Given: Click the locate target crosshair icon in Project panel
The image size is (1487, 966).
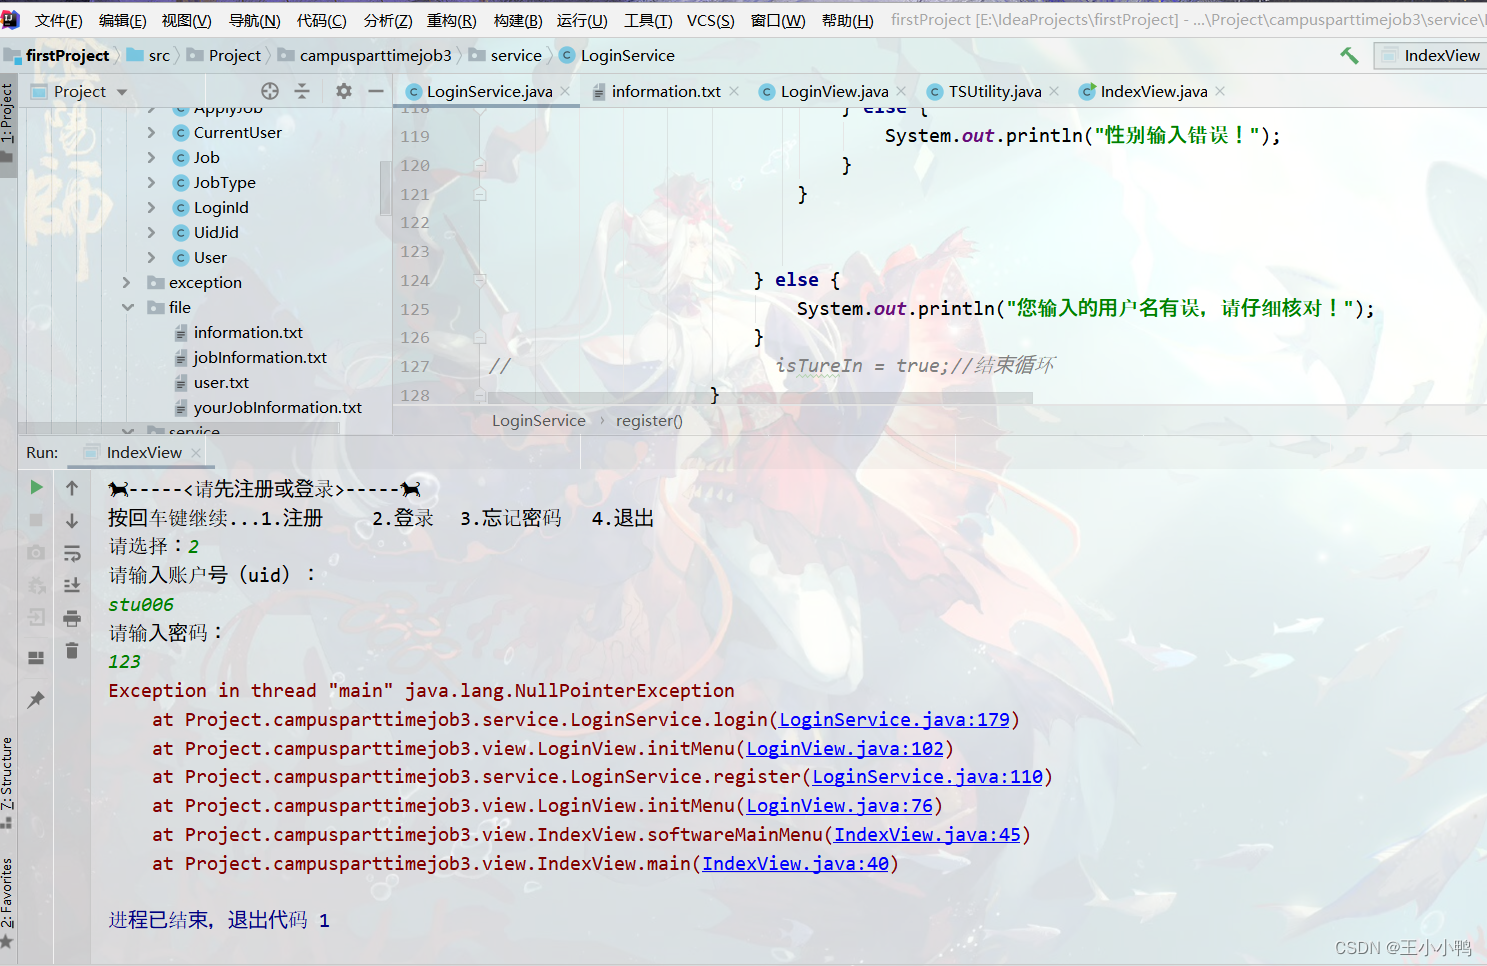Looking at the screenshot, I should point(270,91).
